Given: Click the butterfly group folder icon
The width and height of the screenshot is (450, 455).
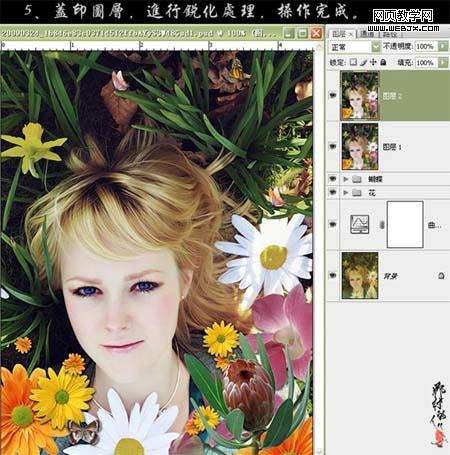Looking at the screenshot, I should (x=357, y=179).
